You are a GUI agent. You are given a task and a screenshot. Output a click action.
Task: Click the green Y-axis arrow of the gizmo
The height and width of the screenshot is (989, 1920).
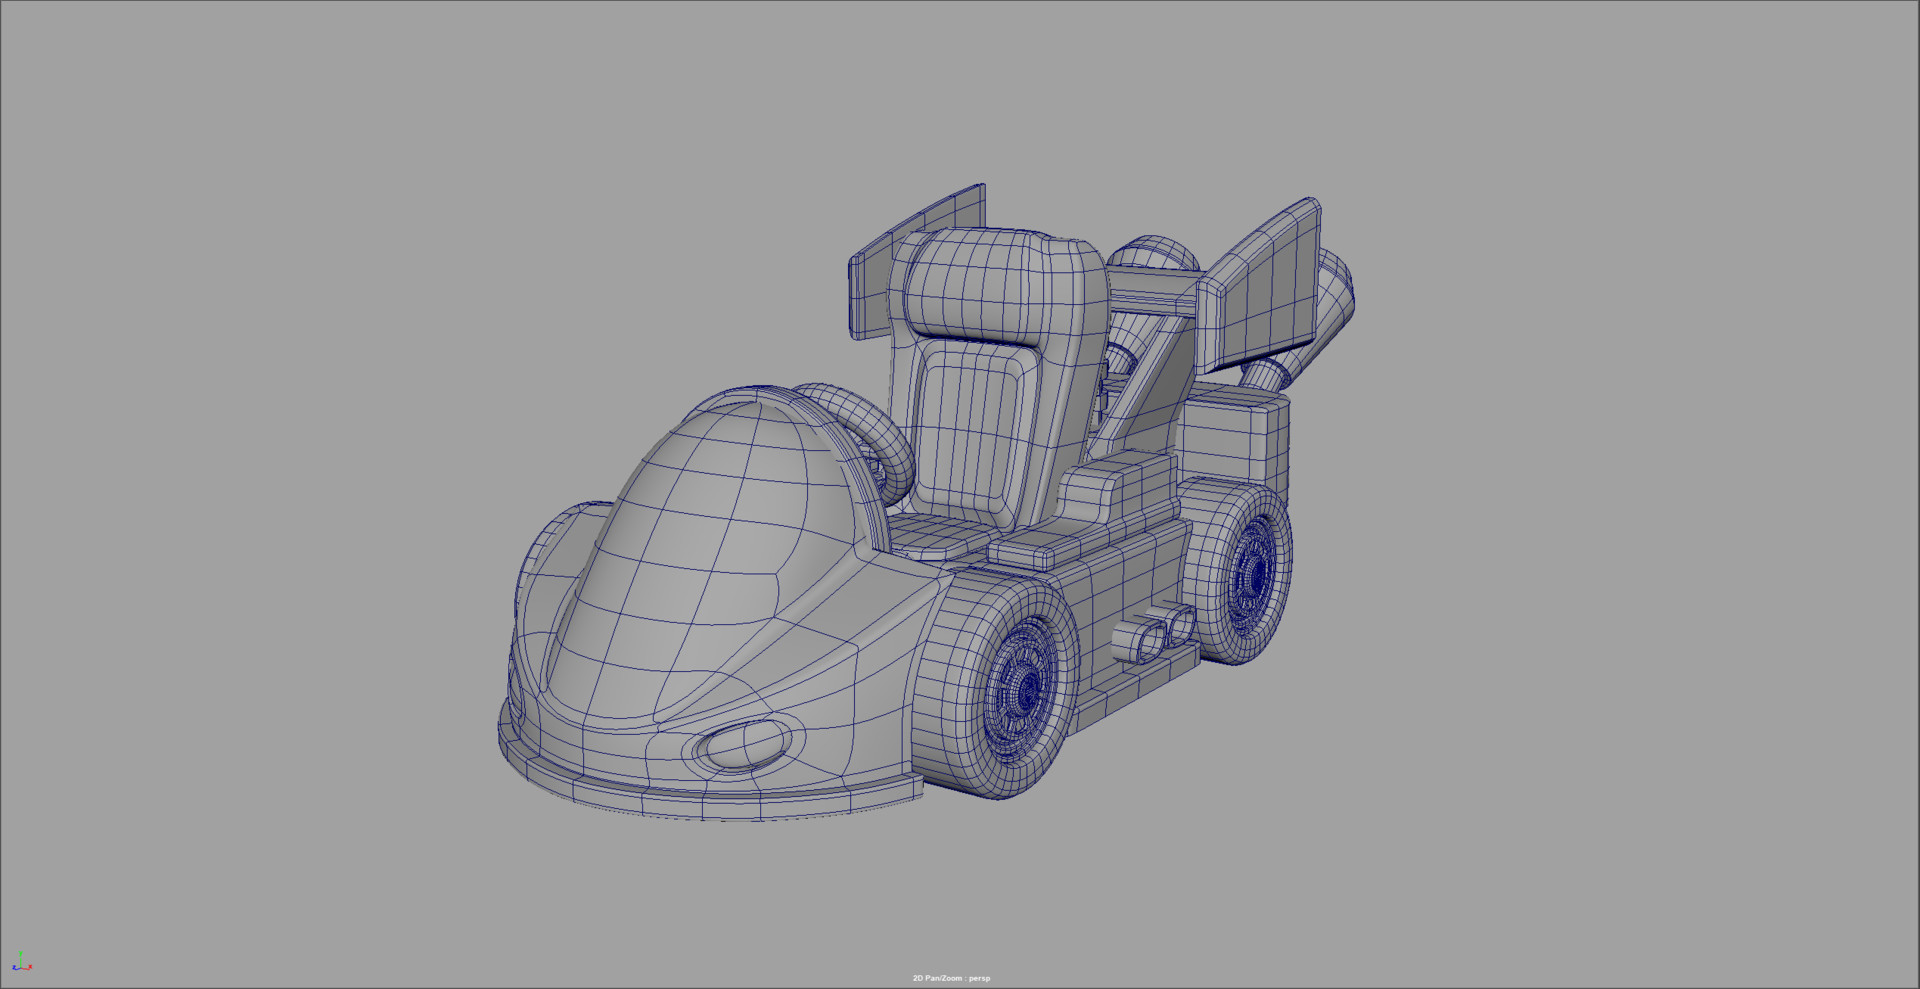[x=21, y=955]
